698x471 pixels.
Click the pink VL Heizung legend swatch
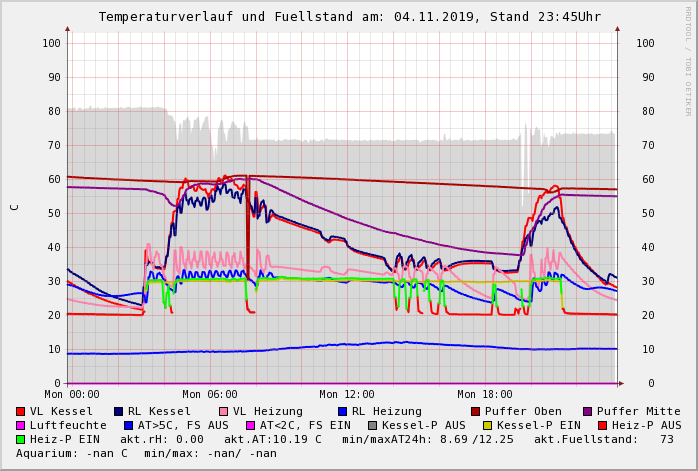pos(223,411)
